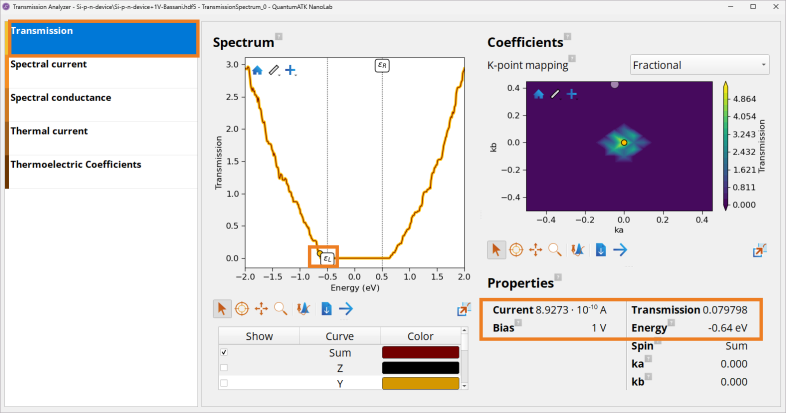Viewport: 786px width, 413px height.
Task: Click the blue right-arrow icon under Spectrum plot
Action: (x=346, y=309)
